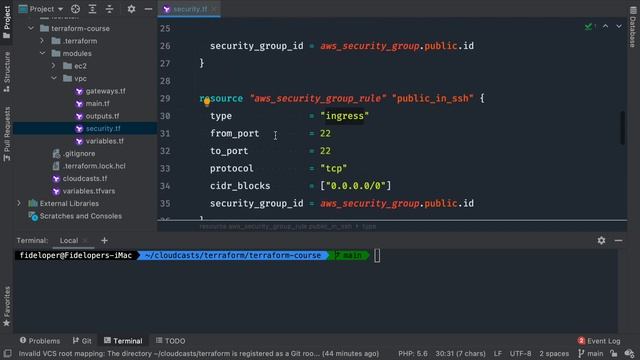Click the PHP: 5.6 language level
The width and height of the screenshot is (640, 360).
click(413, 353)
